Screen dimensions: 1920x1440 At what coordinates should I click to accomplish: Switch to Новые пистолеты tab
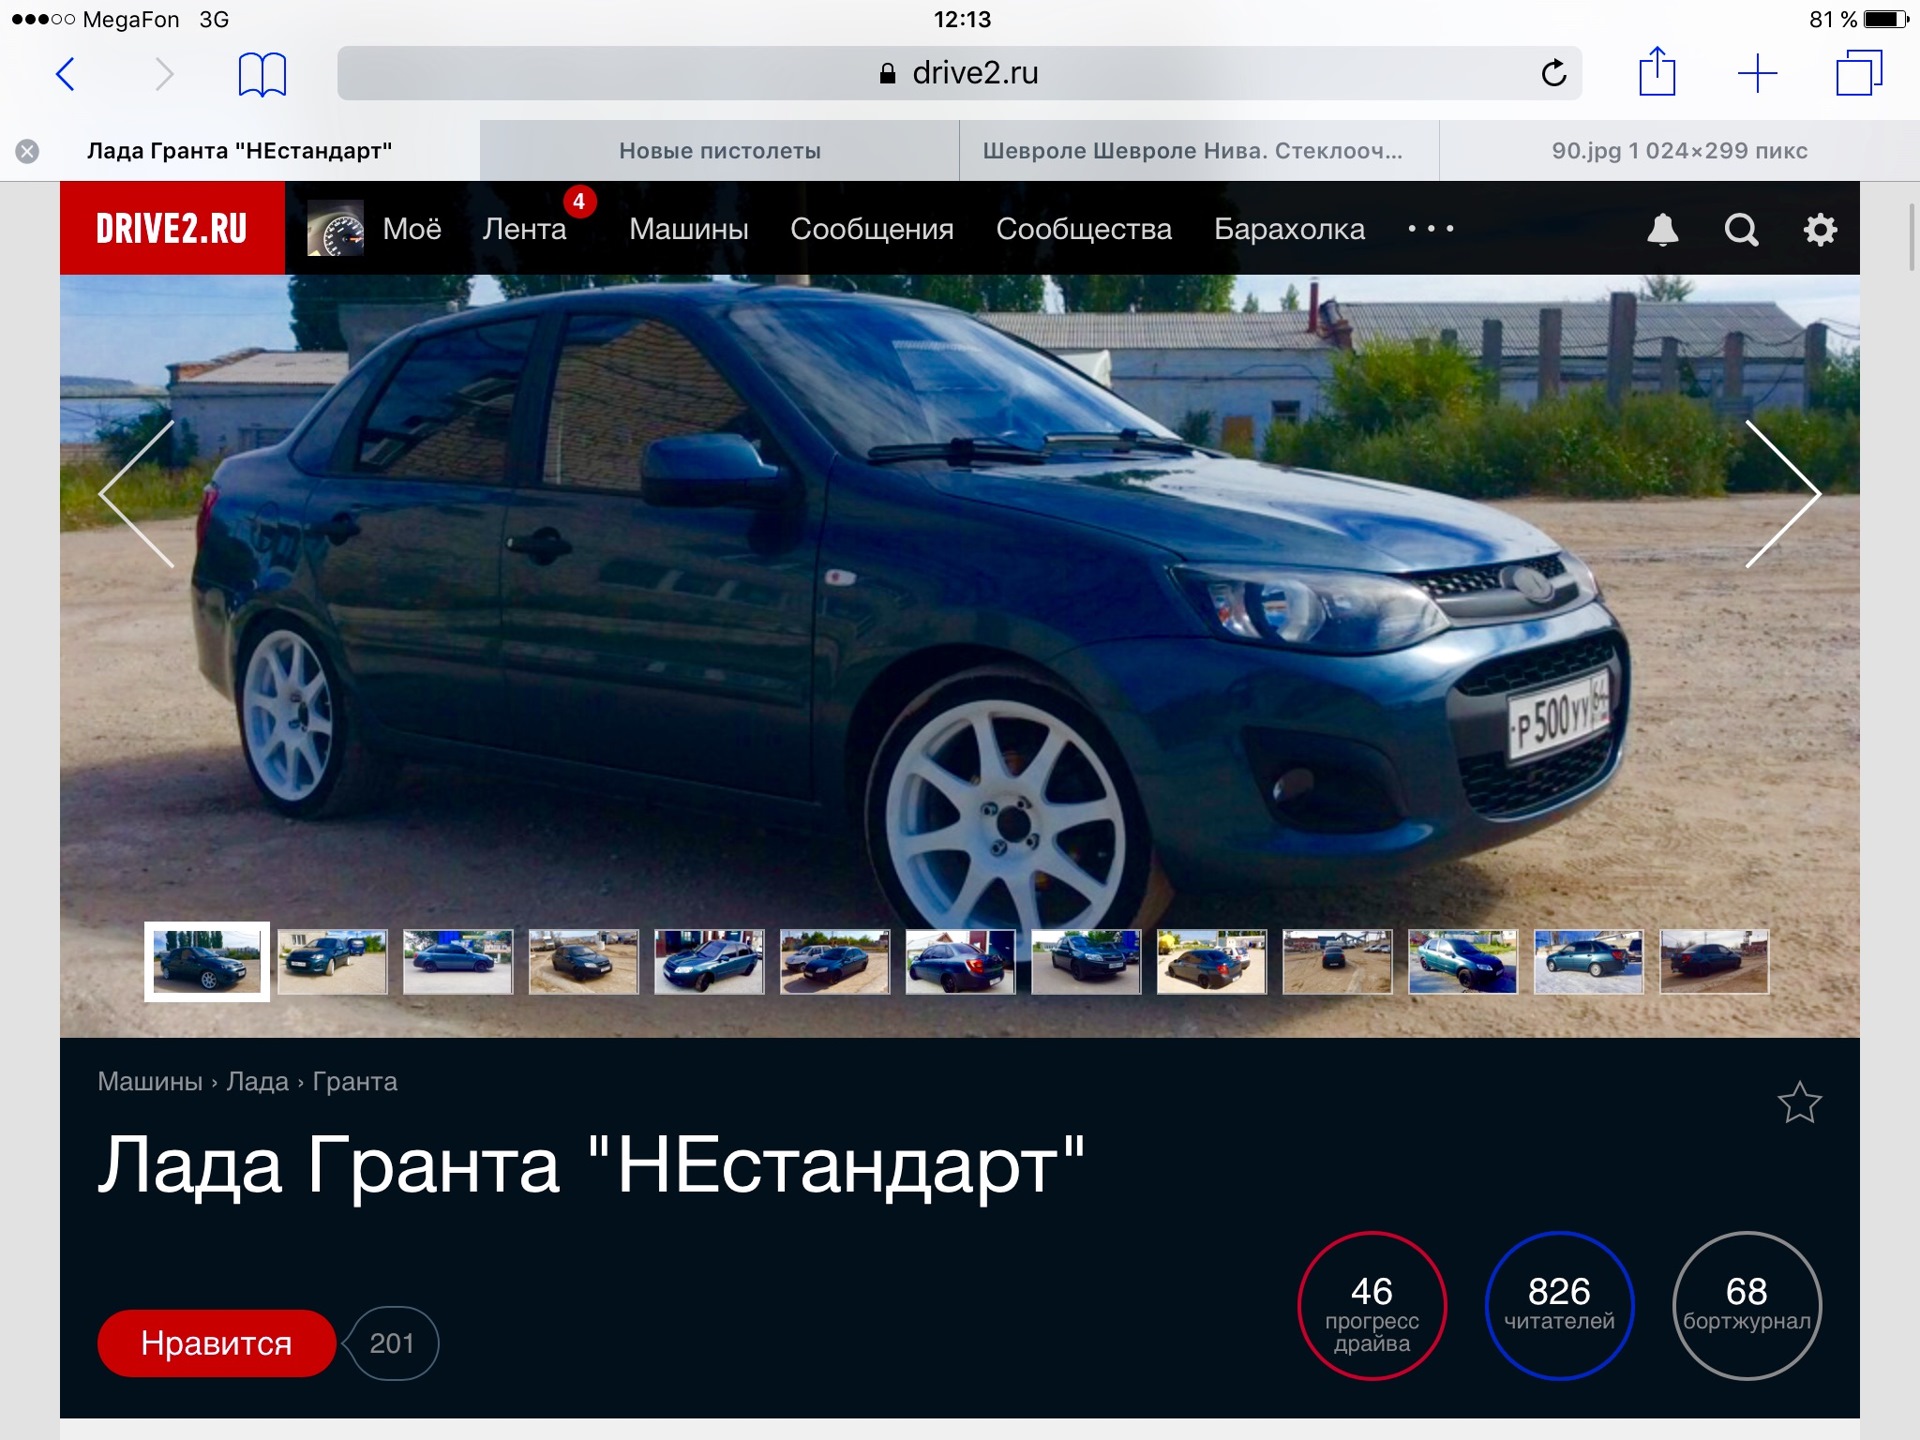click(x=720, y=151)
